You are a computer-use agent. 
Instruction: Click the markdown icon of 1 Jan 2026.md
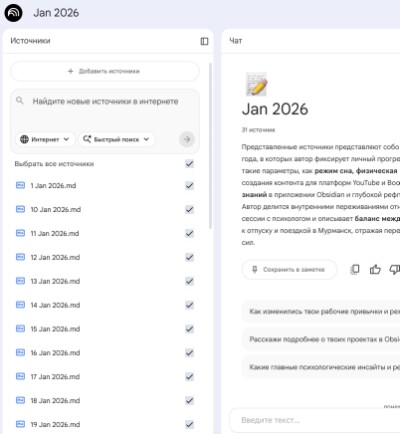click(x=20, y=185)
